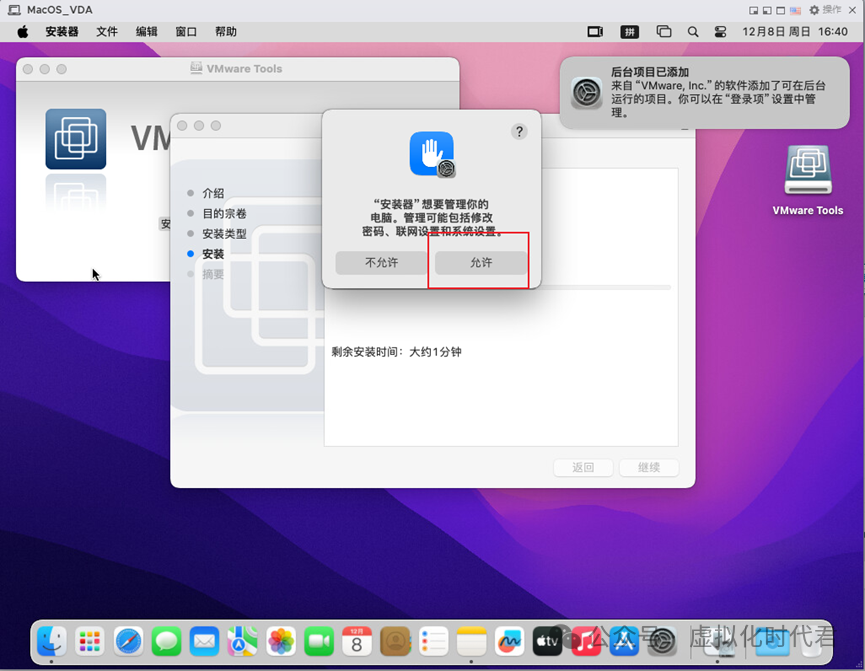865x671 pixels.
Task: Open the Apple menu
Action: pos(23,32)
